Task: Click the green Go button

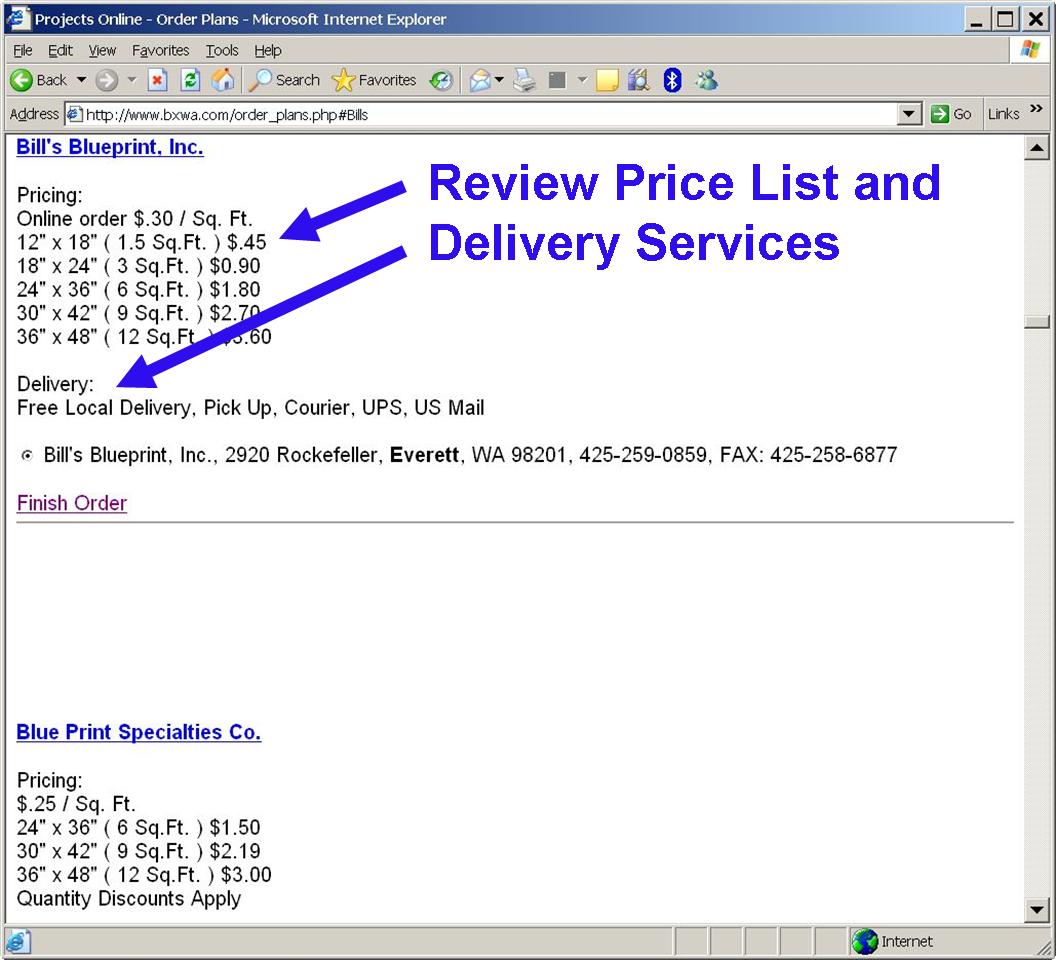Action: (x=951, y=115)
